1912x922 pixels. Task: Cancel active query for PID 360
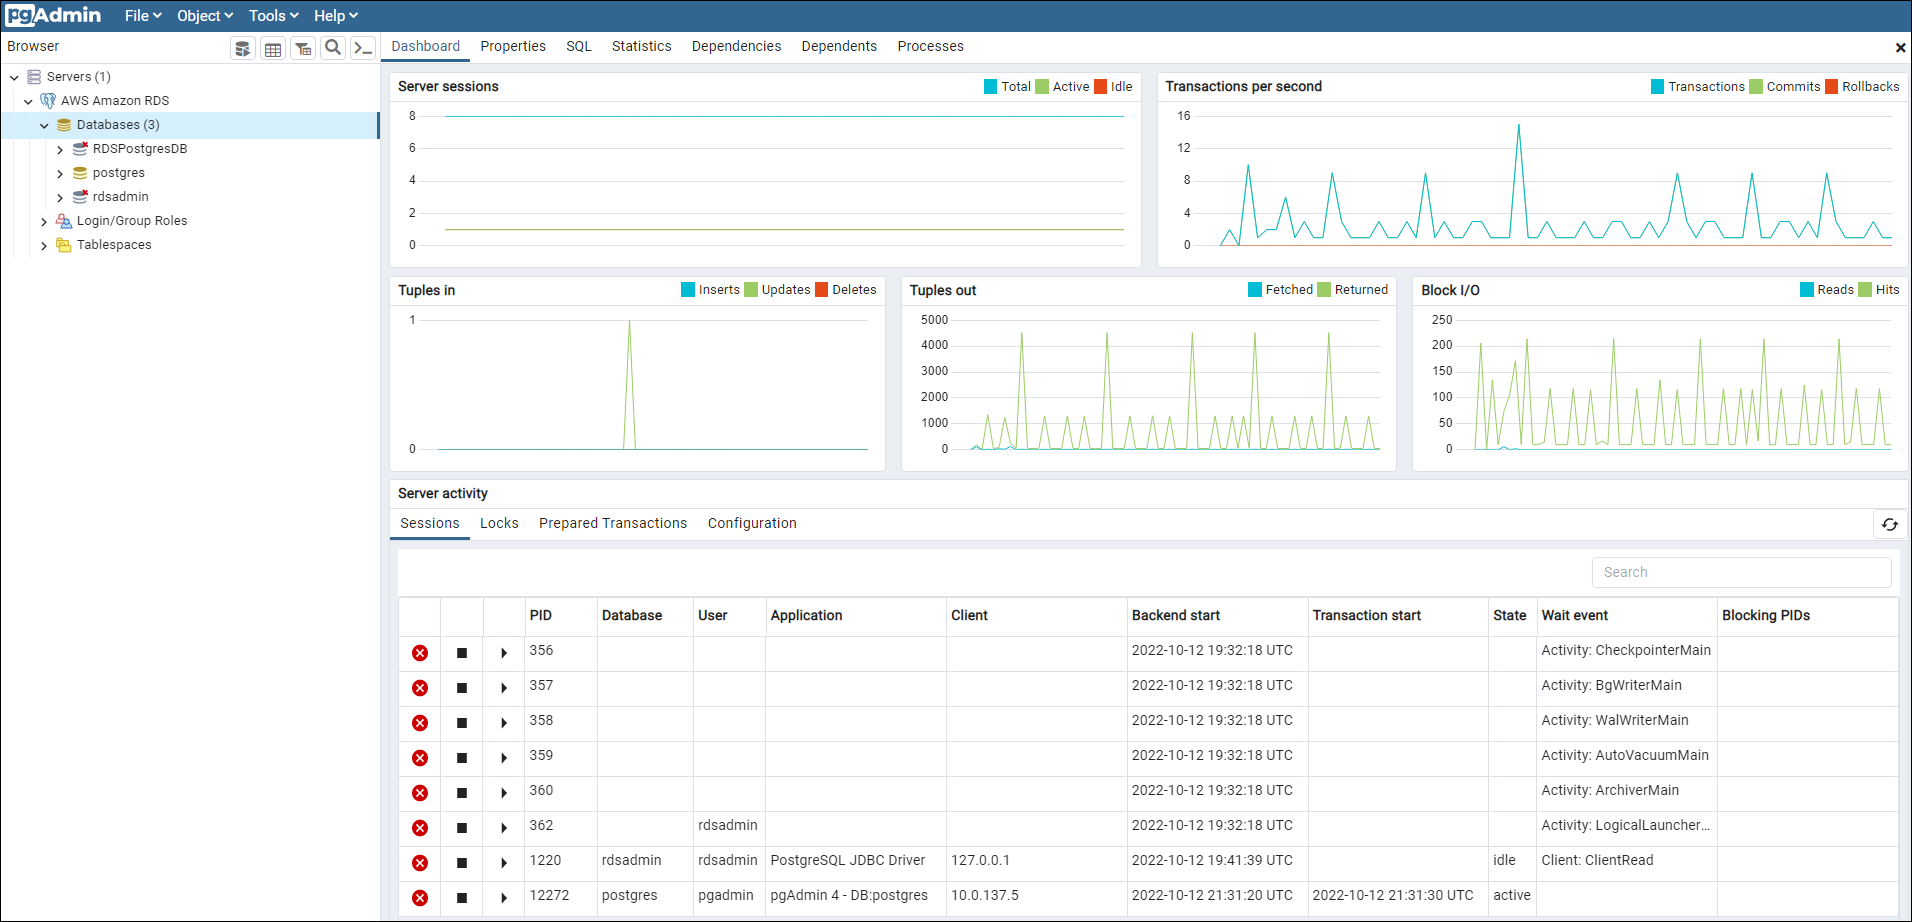pos(462,793)
